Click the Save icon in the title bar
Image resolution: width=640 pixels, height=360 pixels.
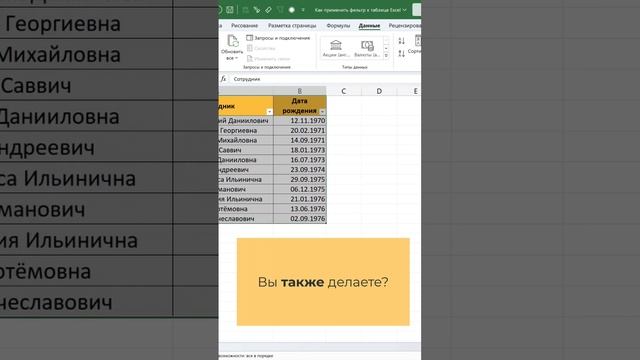230,10
